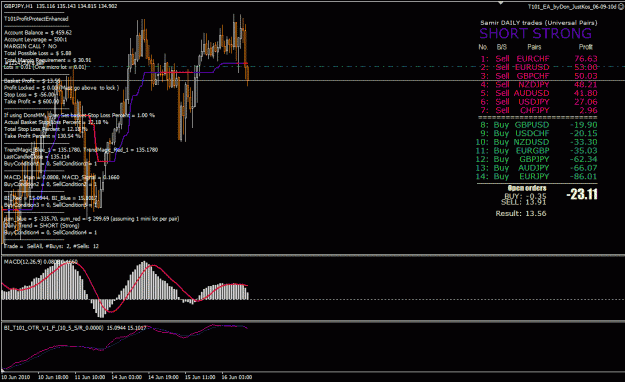Click the sum_blue = $ -335.70 line
Image resolution: width=625 pixels, height=382 pixels.
(x=91, y=219)
